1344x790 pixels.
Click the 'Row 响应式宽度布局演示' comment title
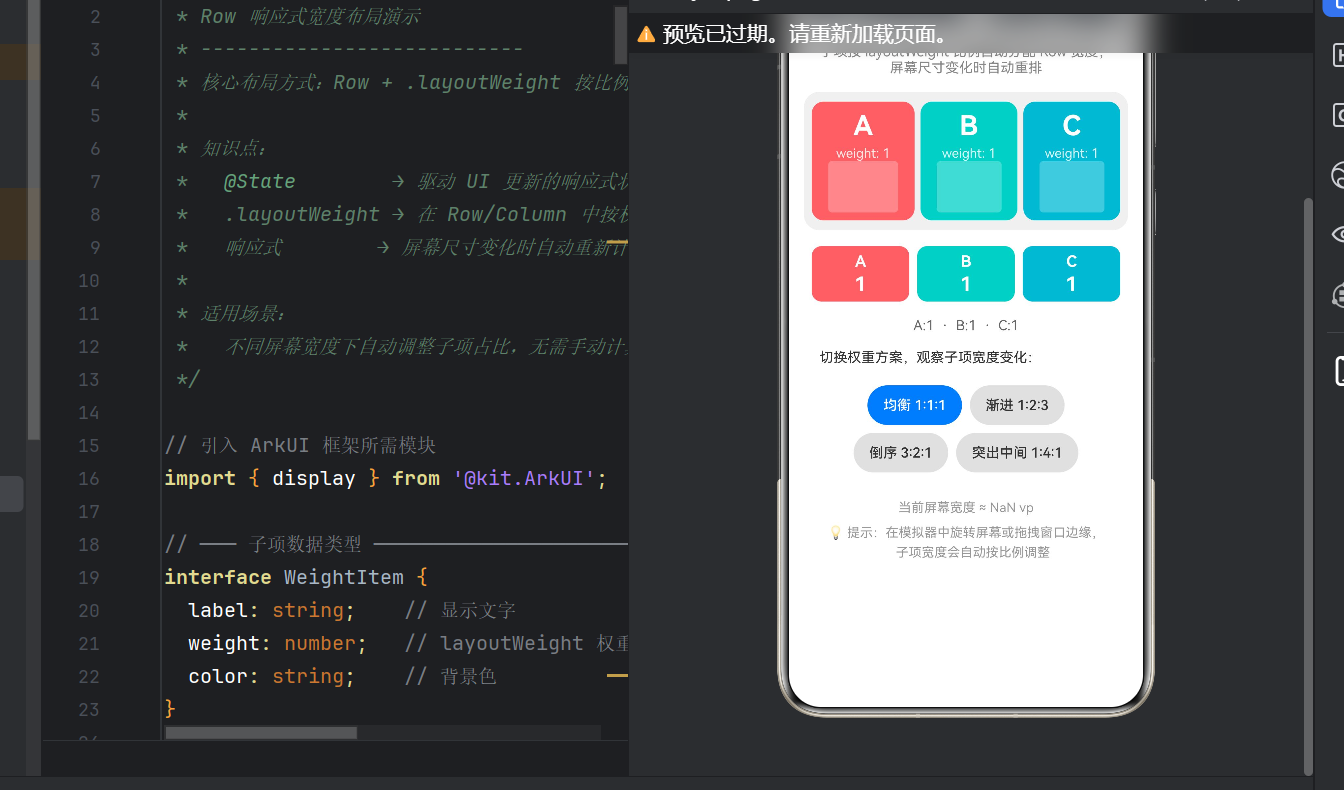[310, 16]
